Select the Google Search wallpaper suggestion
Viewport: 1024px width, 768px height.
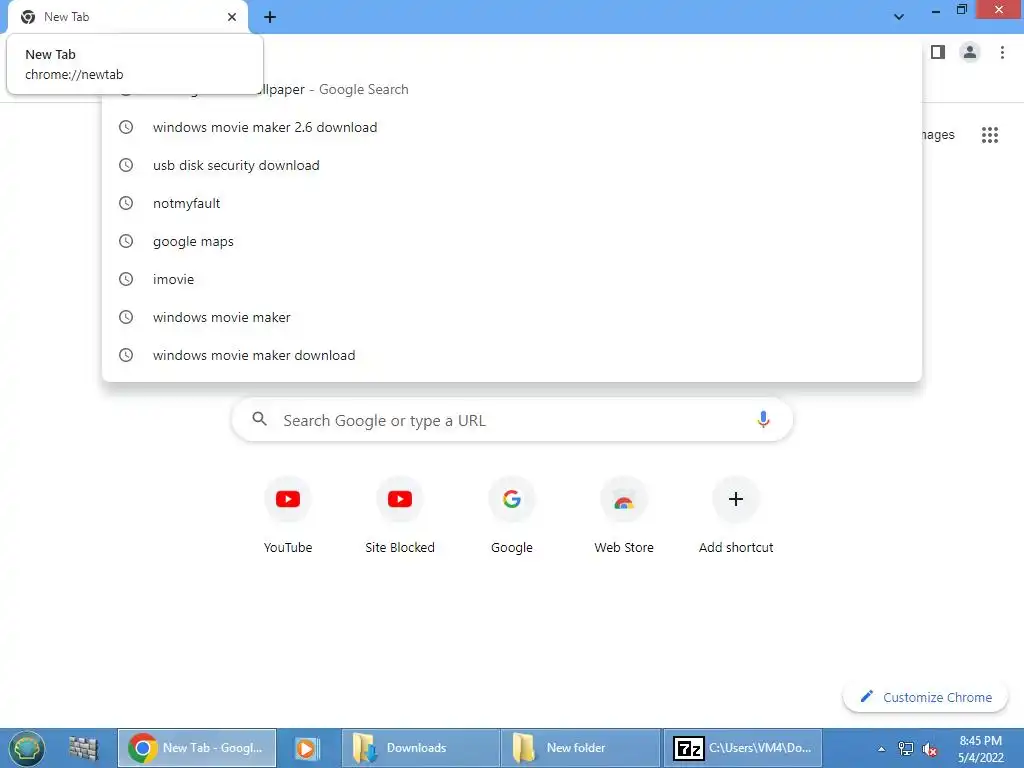click(512, 90)
